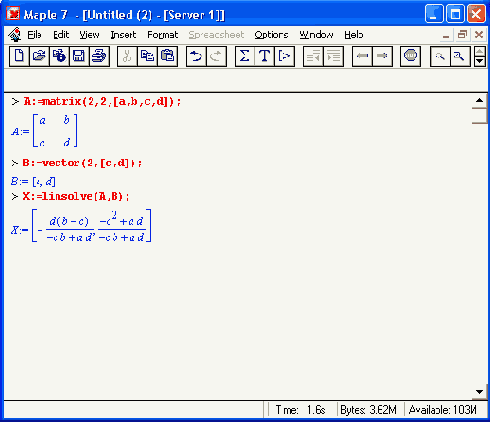Screen dimensions: 490x422
Task: Open the Options menu
Action: (x=271, y=35)
